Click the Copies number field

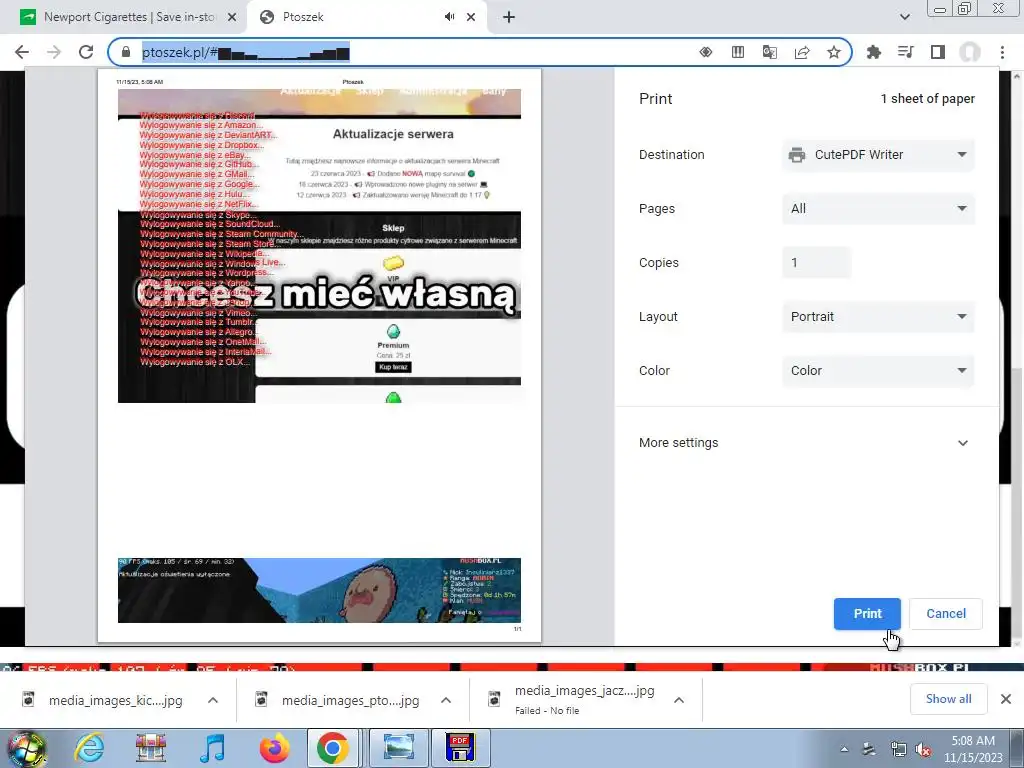[x=816, y=263]
